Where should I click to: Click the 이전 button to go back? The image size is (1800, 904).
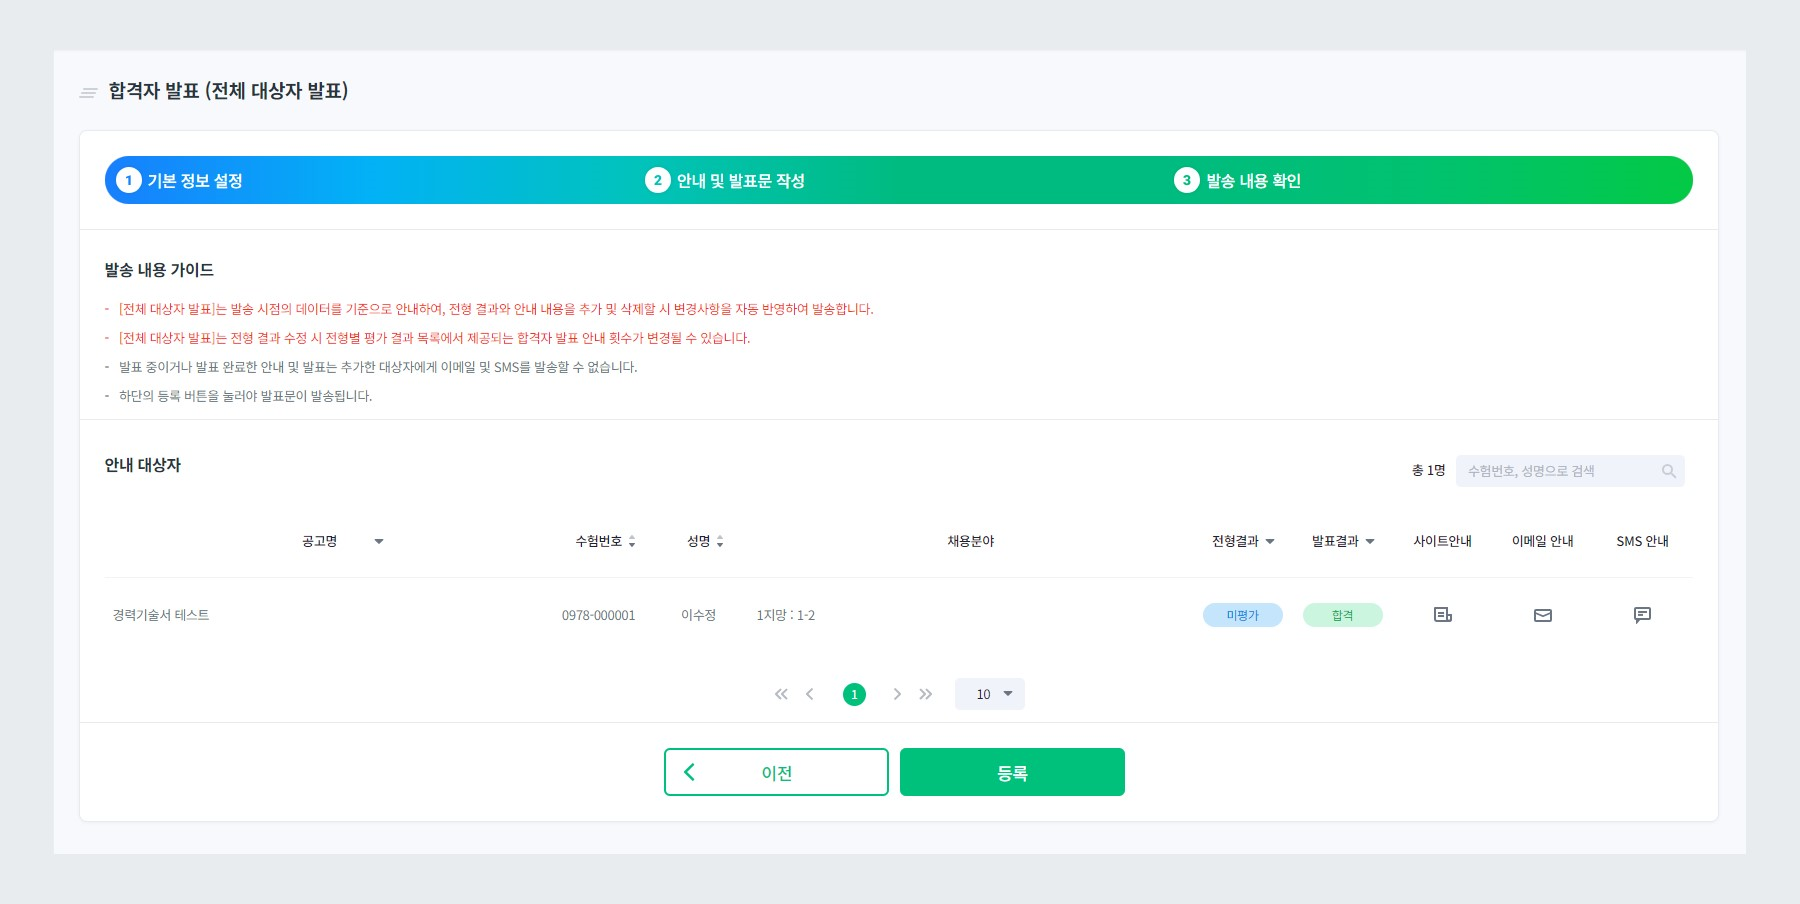tap(775, 771)
